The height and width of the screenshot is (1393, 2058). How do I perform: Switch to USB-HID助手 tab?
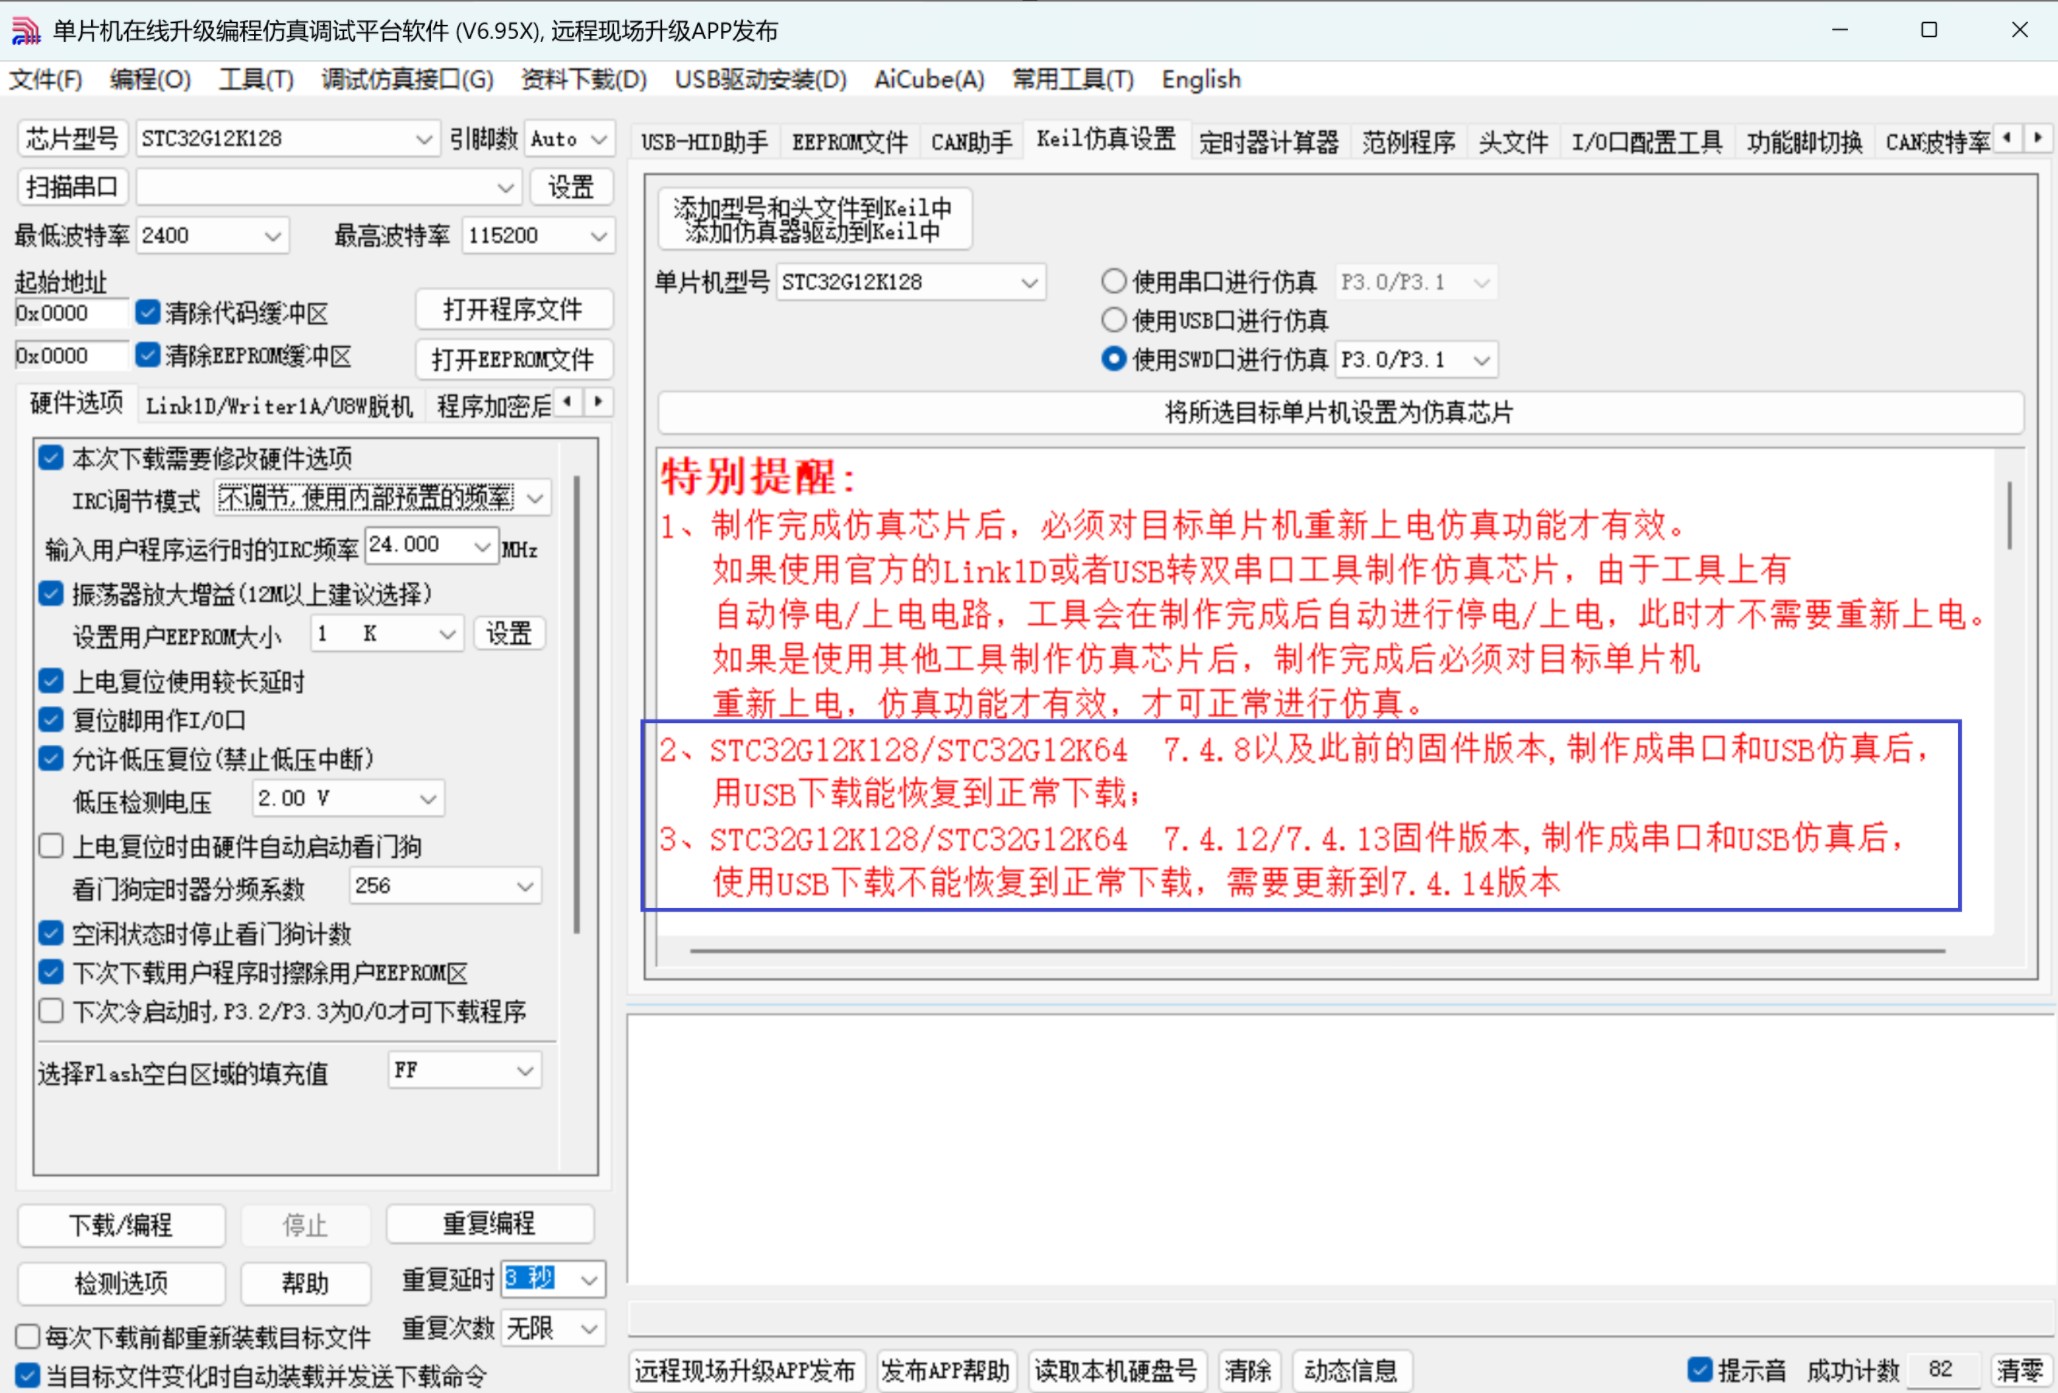(704, 143)
